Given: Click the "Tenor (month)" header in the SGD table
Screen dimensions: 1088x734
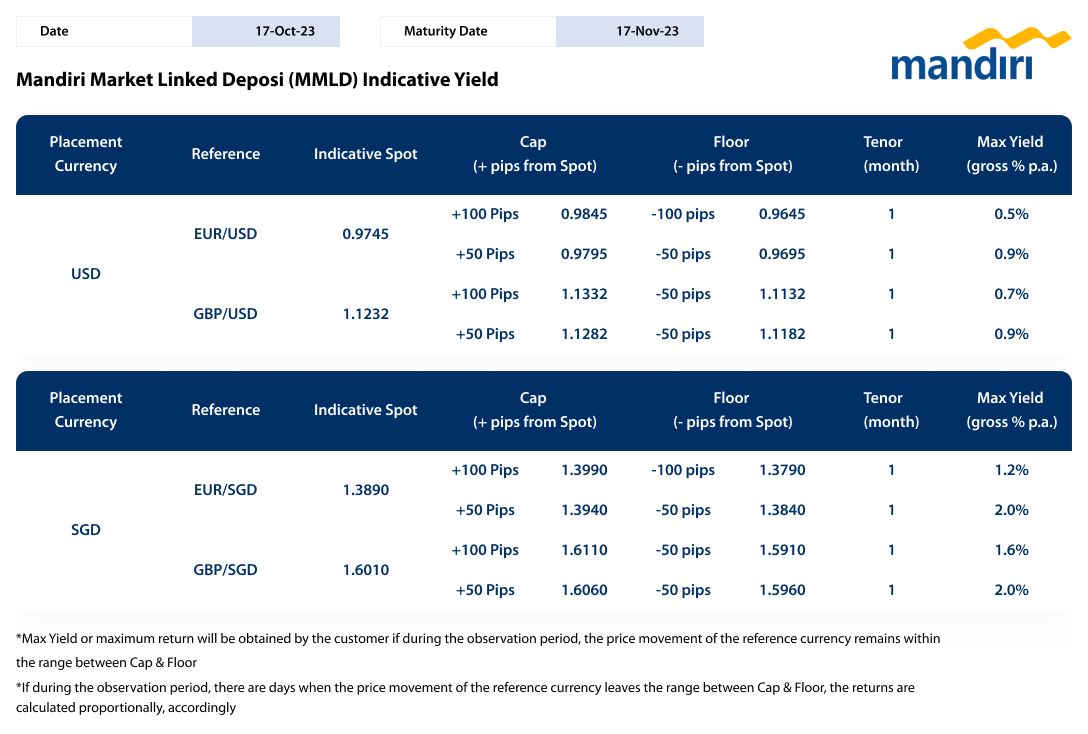Looking at the screenshot, I should [891, 410].
